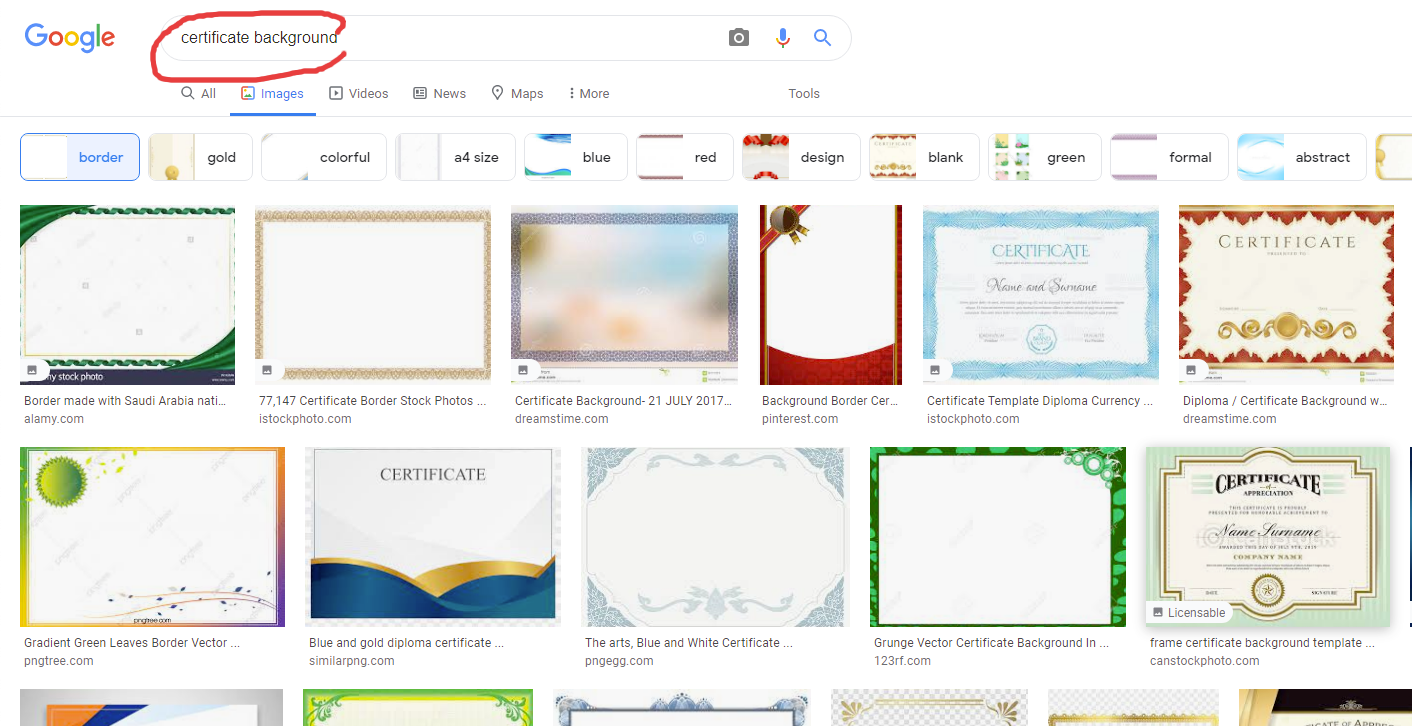Switch to the All results tab
Image resolution: width=1412 pixels, height=726 pixels.
coord(198,93)
